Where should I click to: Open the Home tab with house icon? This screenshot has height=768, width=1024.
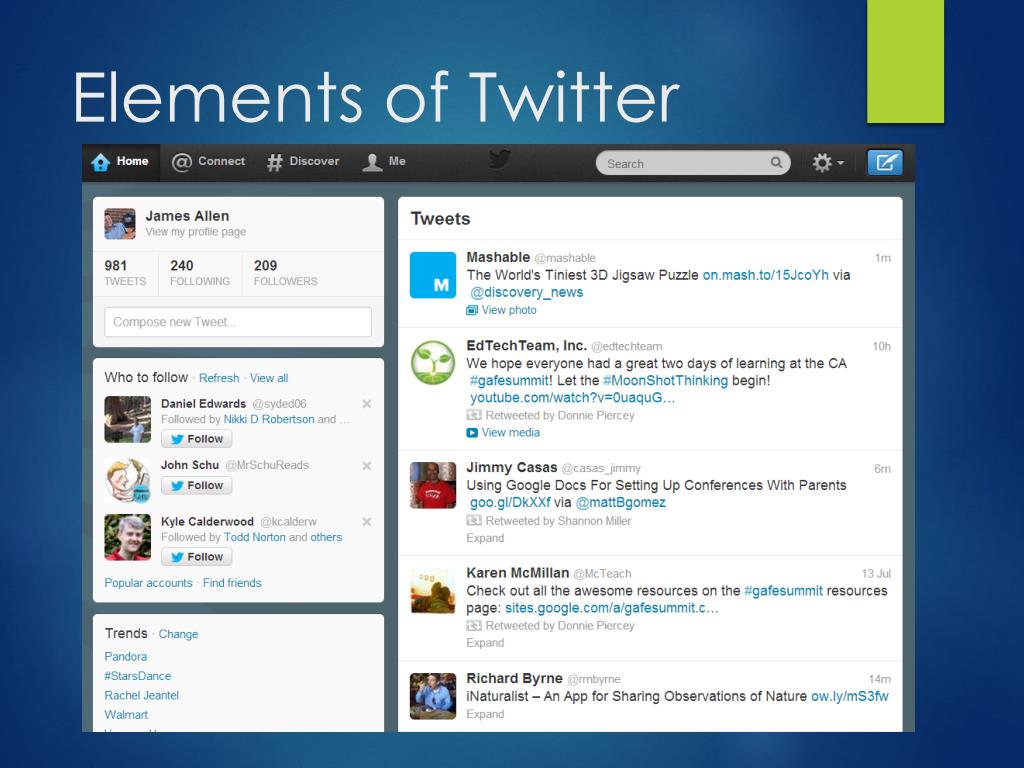click(120, 162)
